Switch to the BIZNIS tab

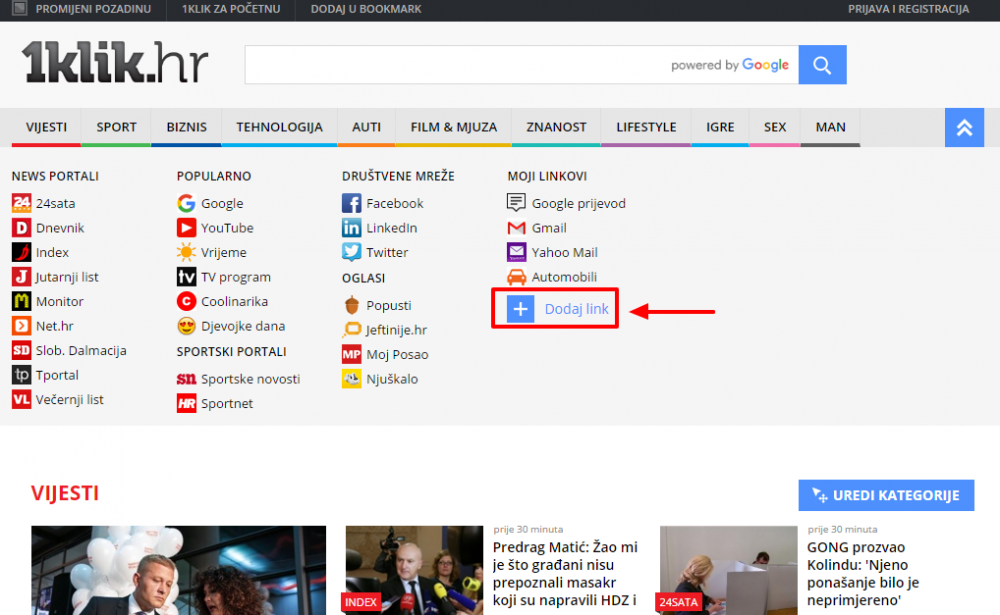coord(186,128)
